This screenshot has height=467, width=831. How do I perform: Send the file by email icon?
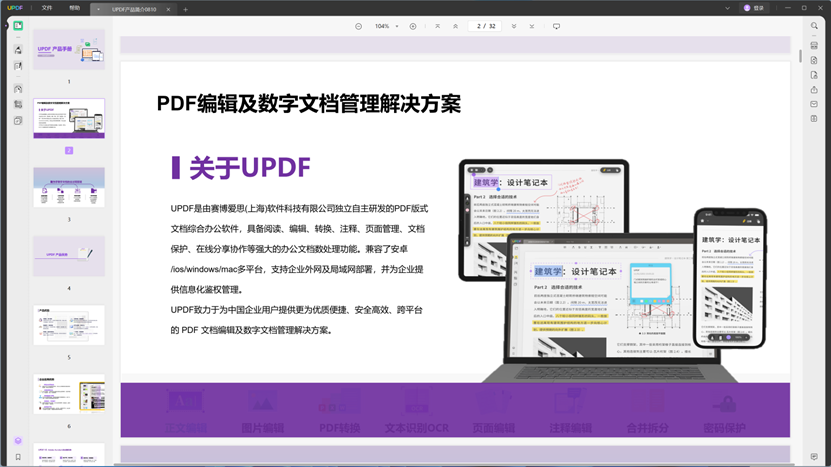pyautogui.click(x=814, y=104)
